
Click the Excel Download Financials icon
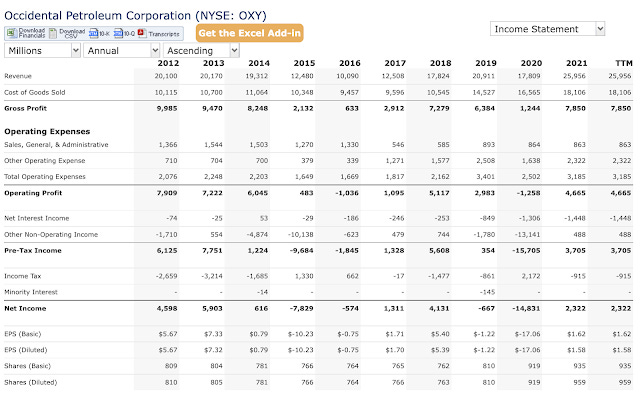pyautogui.click(x=12, y=33)
